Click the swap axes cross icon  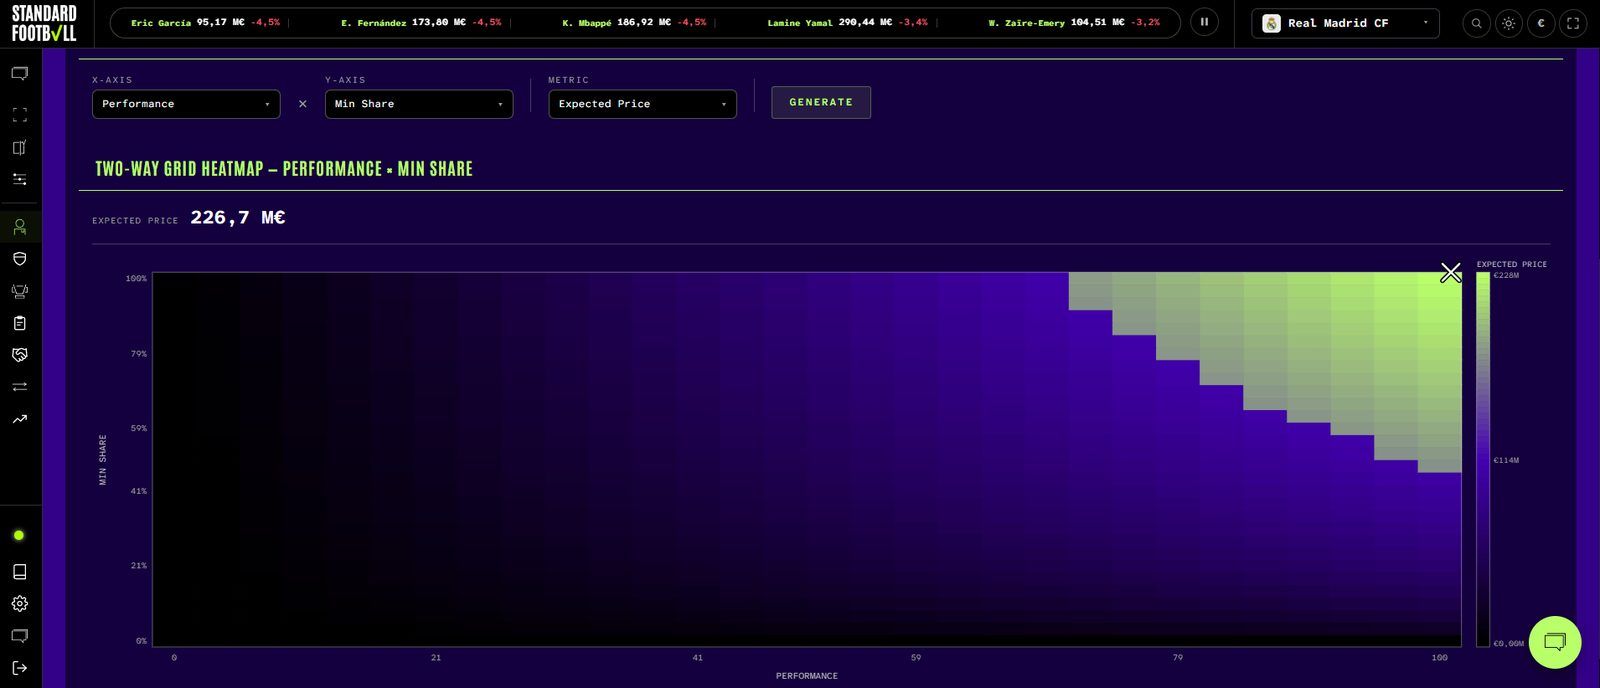click(x=302, y=104)
